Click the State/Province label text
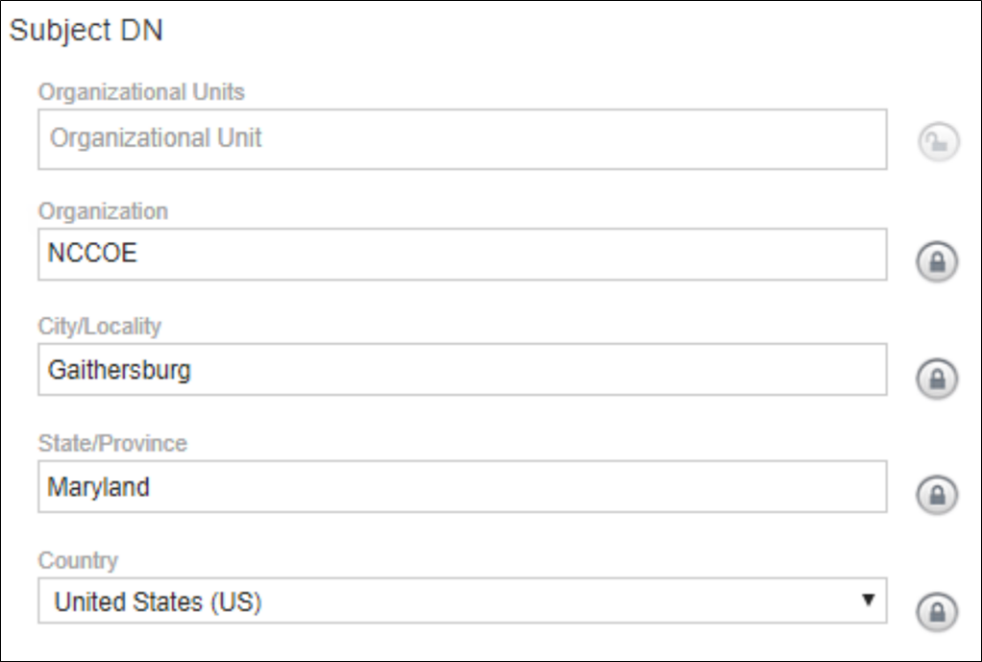The width and height of the screenshot is (982, 662). tap(112, 443)
